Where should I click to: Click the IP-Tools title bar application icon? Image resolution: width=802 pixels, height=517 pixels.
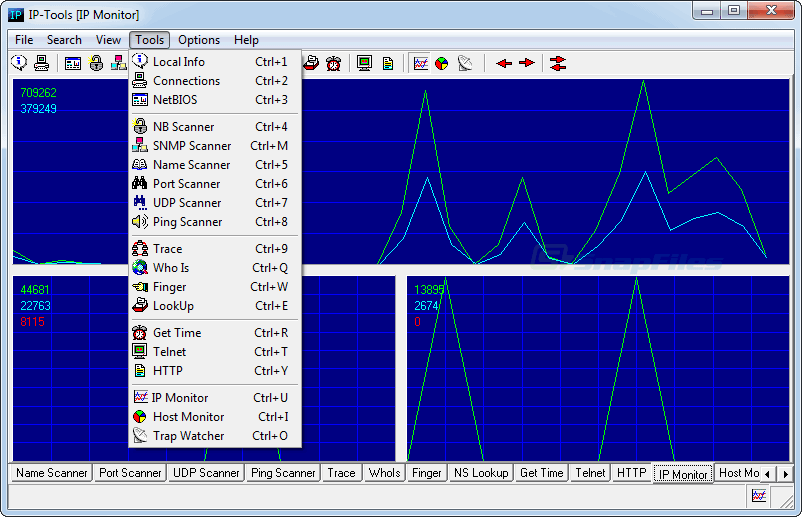click(x=16, y=15)
